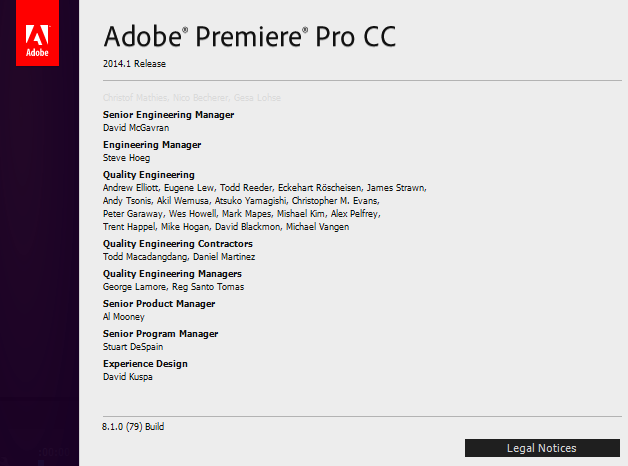Select the name Al Mooney
Screen dimensions: 628x466
(x=124, y=316)
